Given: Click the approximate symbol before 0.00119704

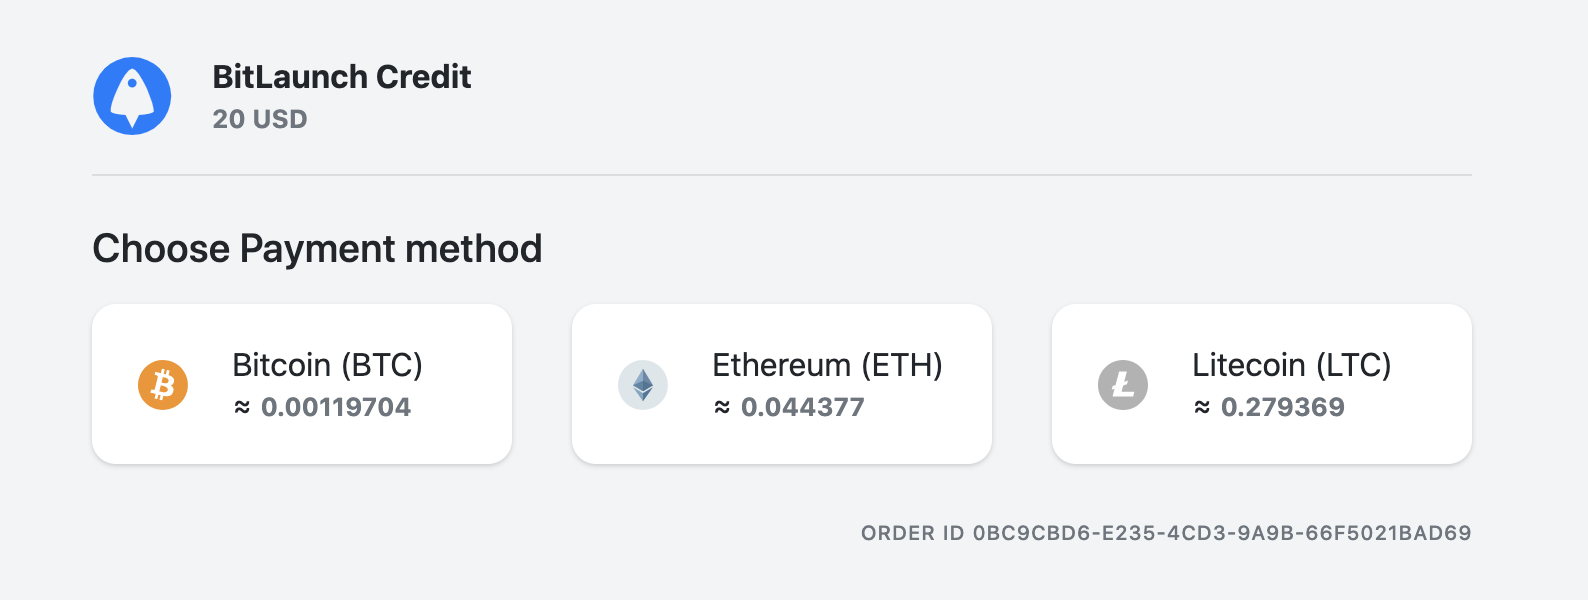Looking at the screenshot, I should (242, 407).
